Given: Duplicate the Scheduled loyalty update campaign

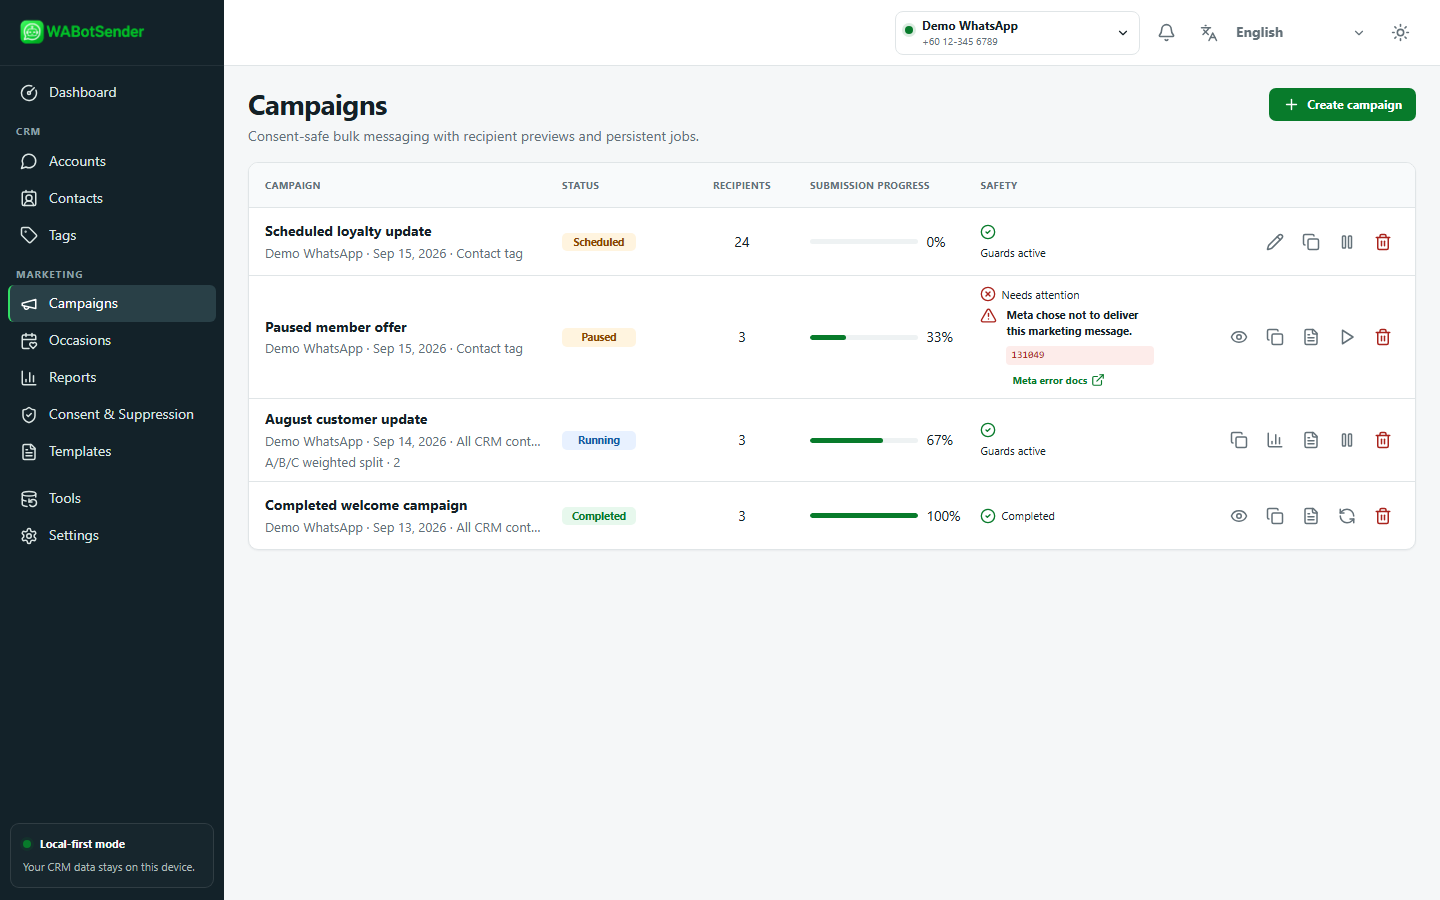Looking at the screenshot, I should pyautogui.click(x=1311, y=242).
